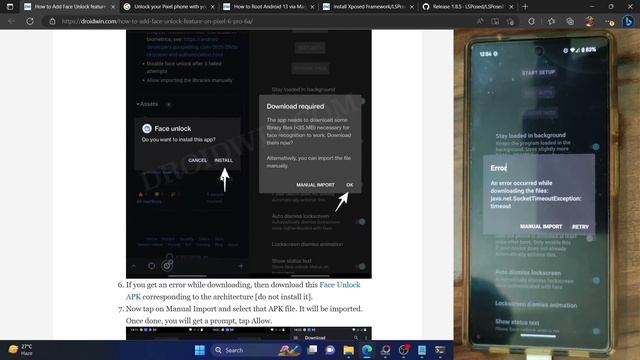View site information lock icon
Image resolution: width=640 pixels, height=360 pixels.
click(x=52, y=21)
